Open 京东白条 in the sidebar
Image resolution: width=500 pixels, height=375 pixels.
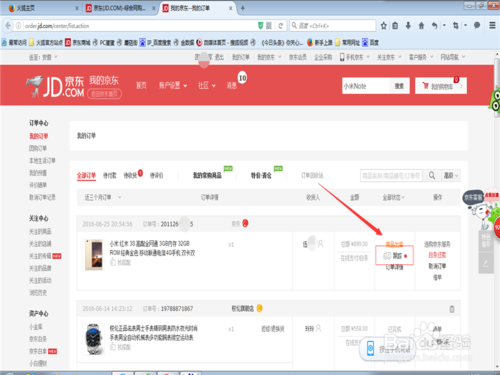38,339
